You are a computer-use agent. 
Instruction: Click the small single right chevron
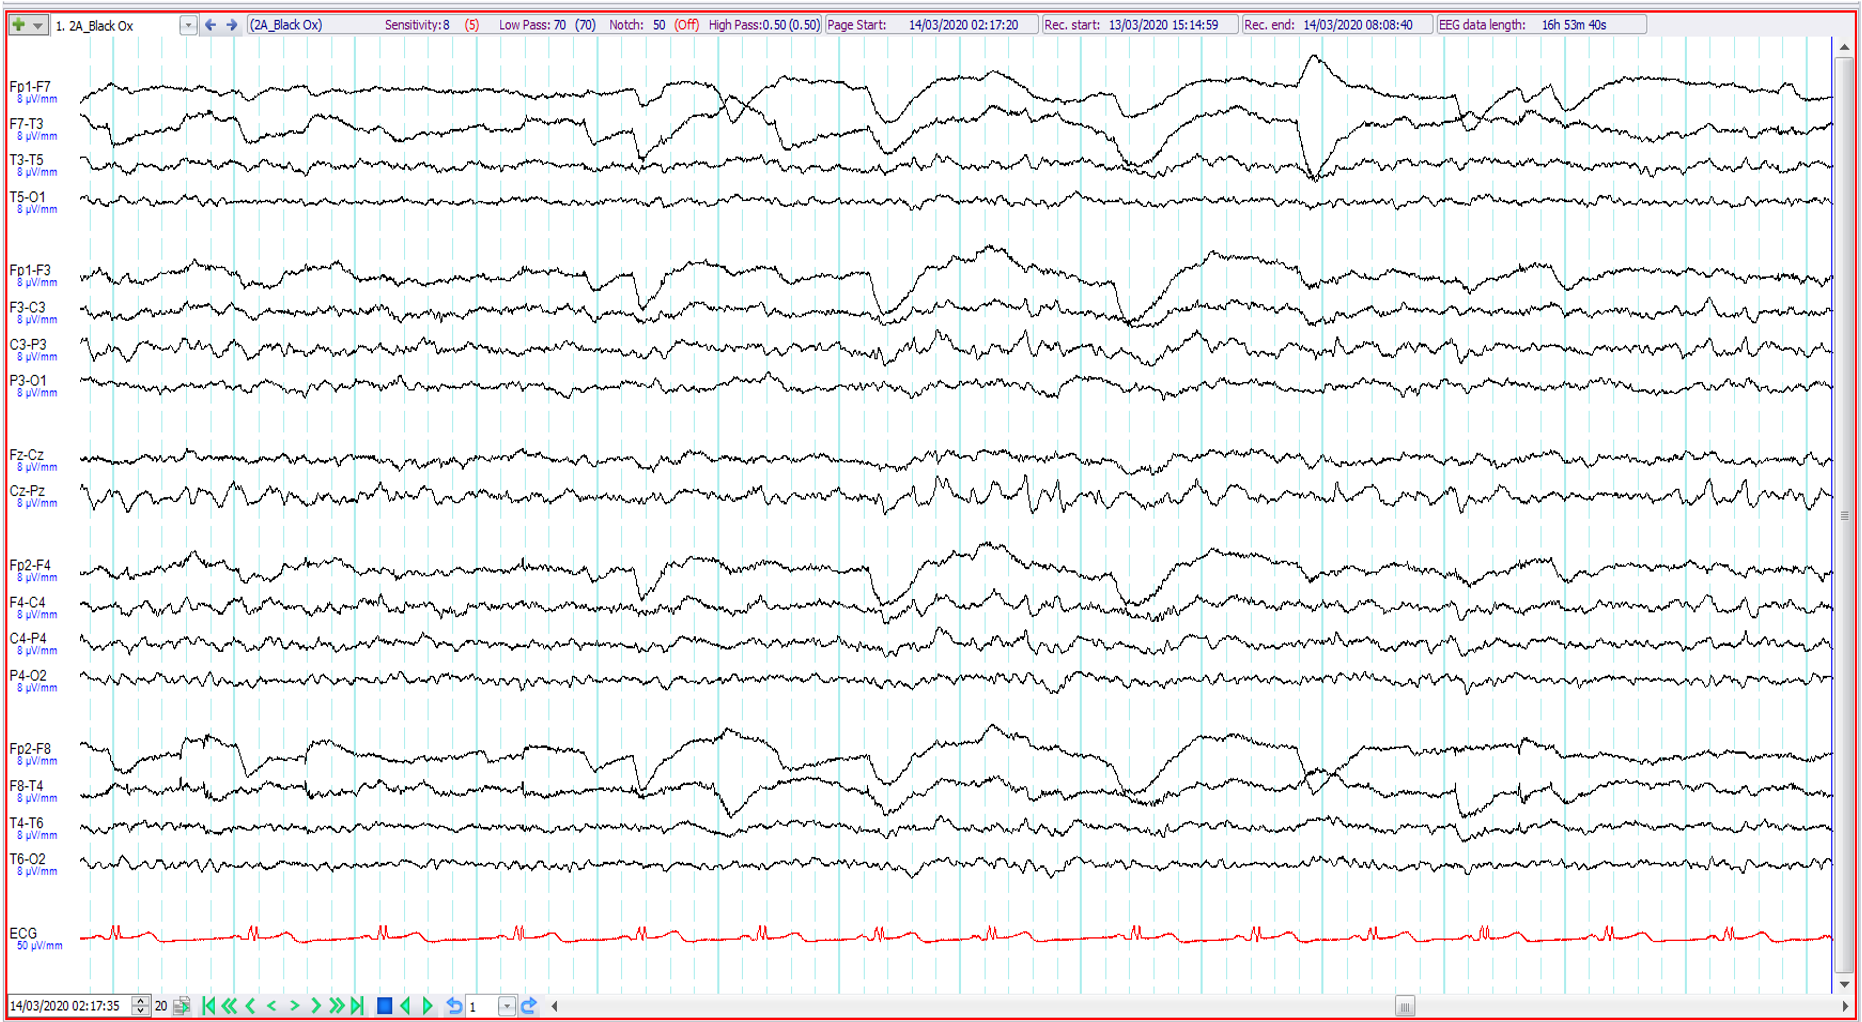click(294, 1006)
